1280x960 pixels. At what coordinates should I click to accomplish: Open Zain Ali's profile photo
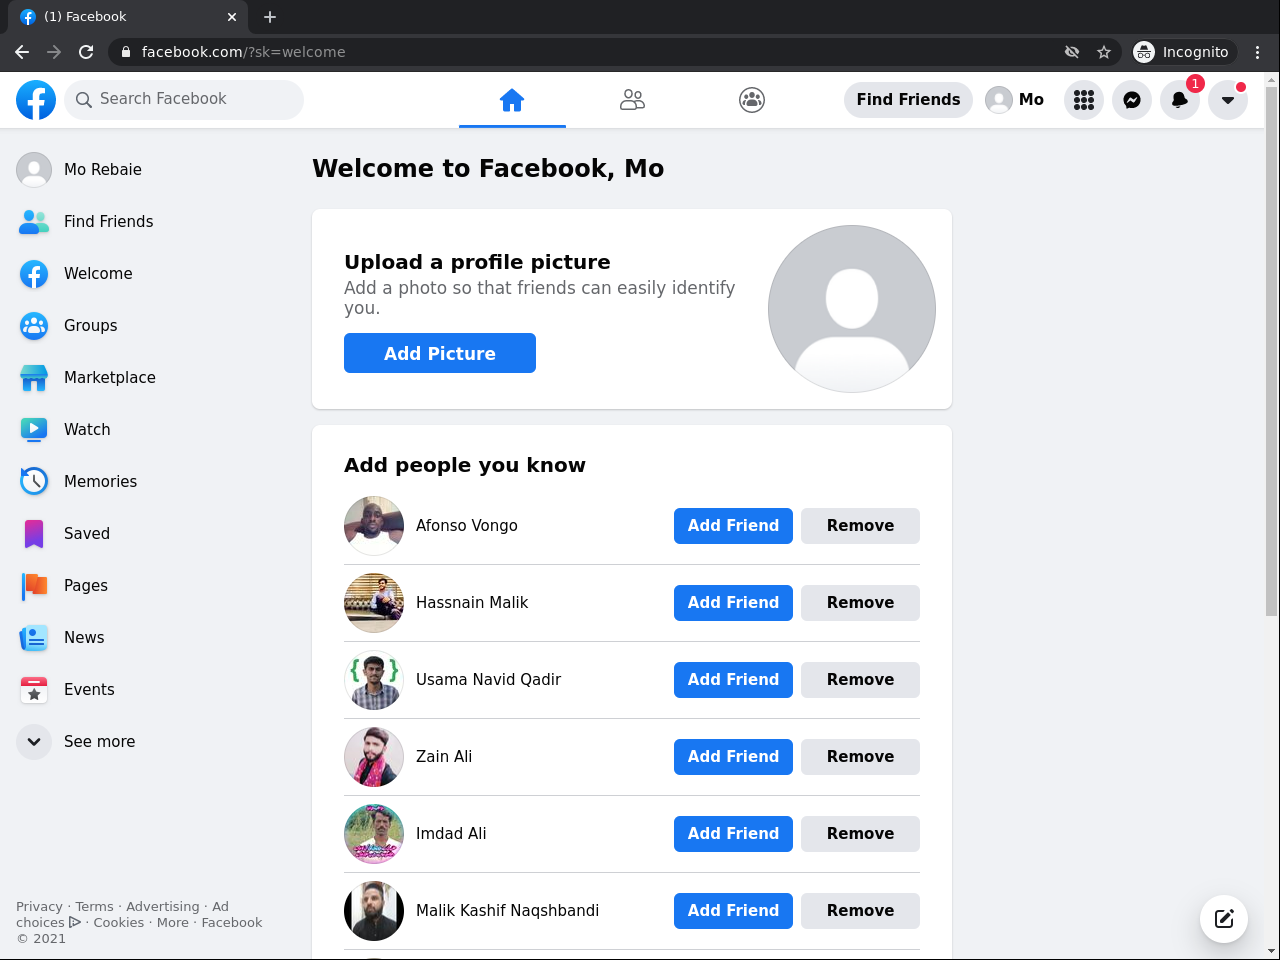tap(374, 757)
